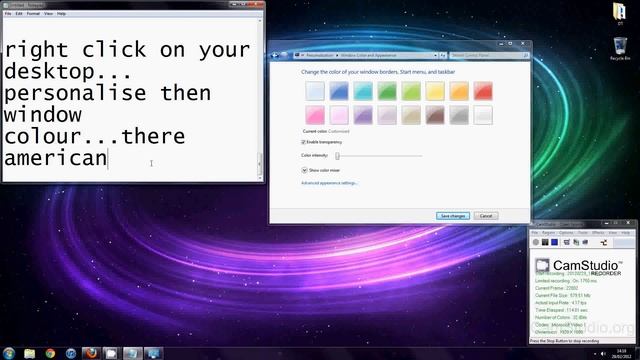
Task: Click the volume speaker tray icon
Action: (603, 354)
